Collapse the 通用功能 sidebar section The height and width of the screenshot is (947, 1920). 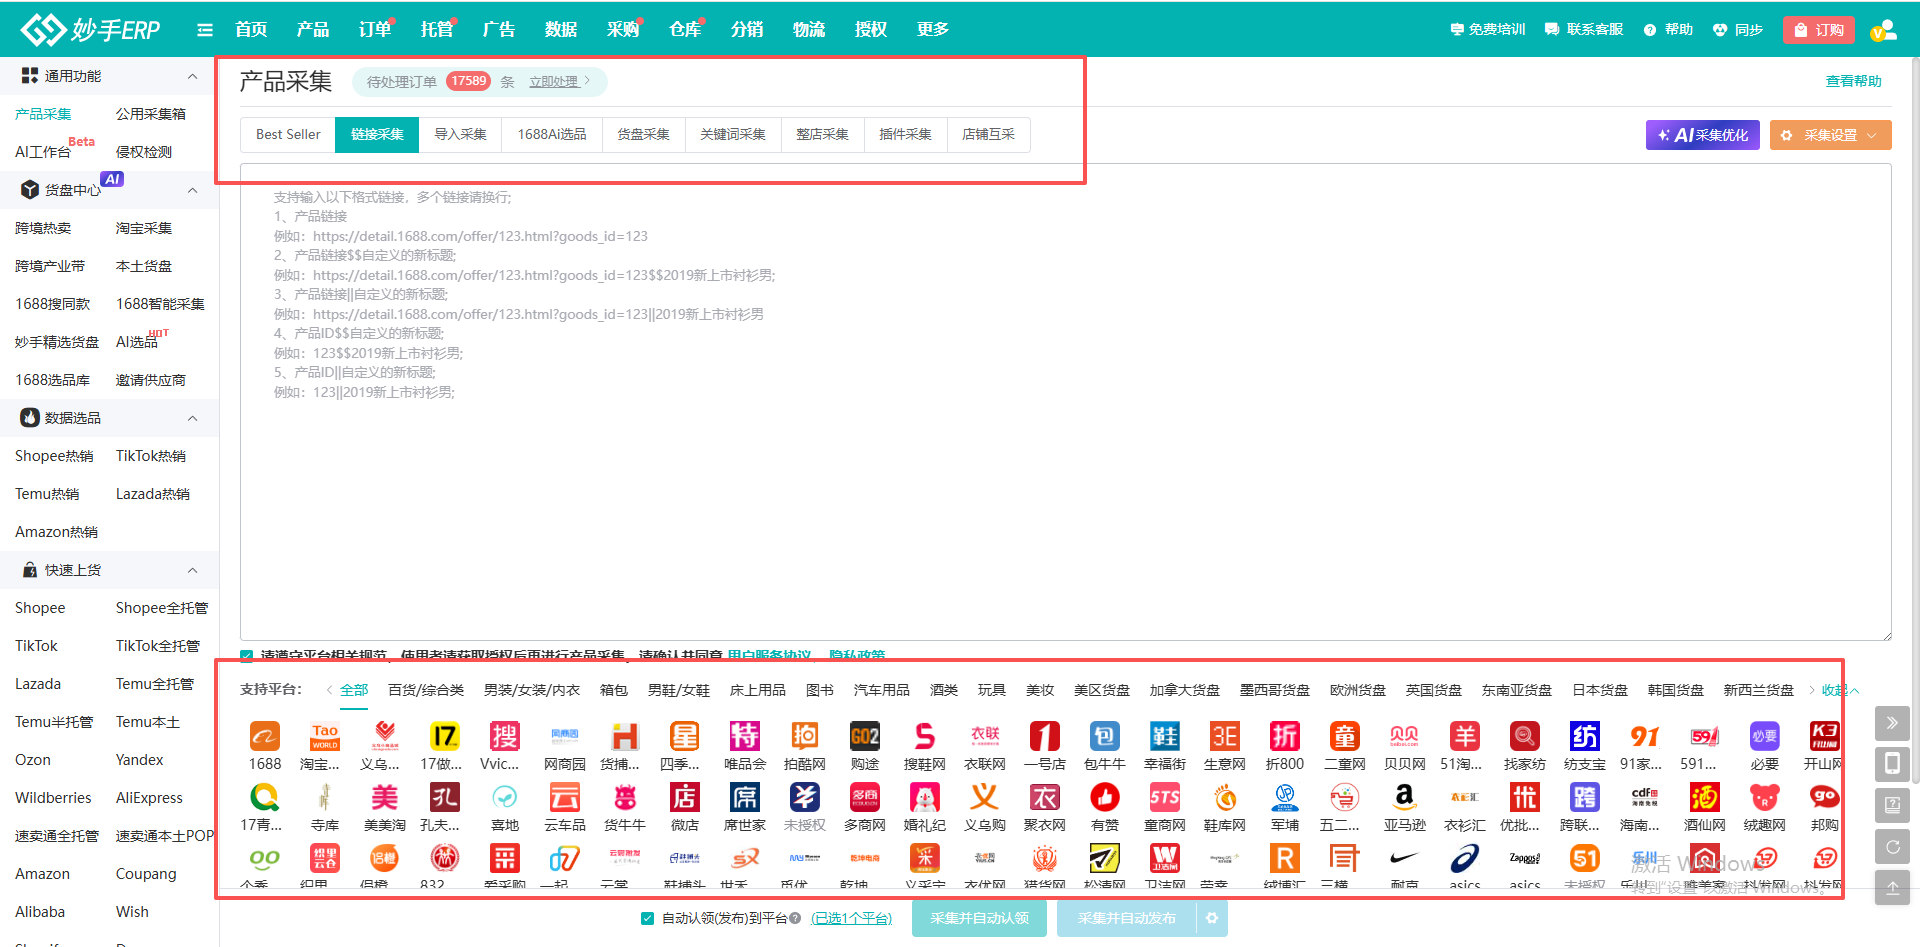click(x=192, y=76)
